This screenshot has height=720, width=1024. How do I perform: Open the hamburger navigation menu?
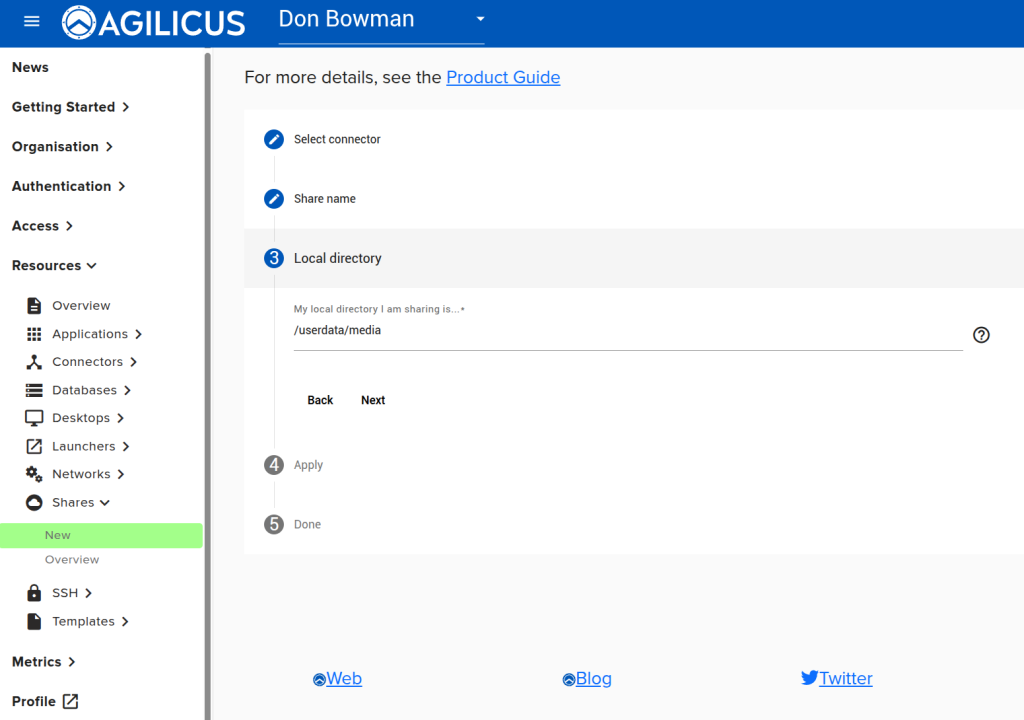pyautogui.click(x=31, y=21)
